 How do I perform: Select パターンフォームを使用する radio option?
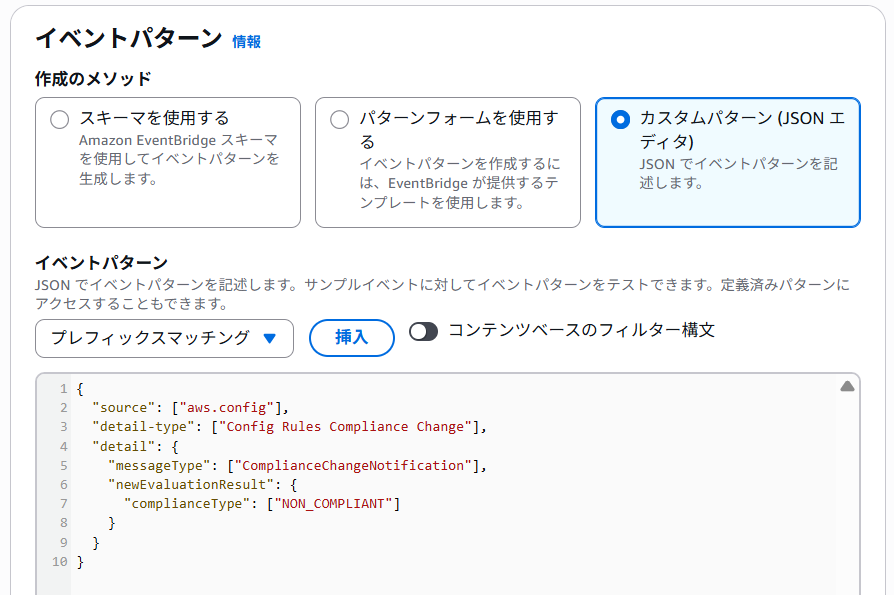(339, 120)
